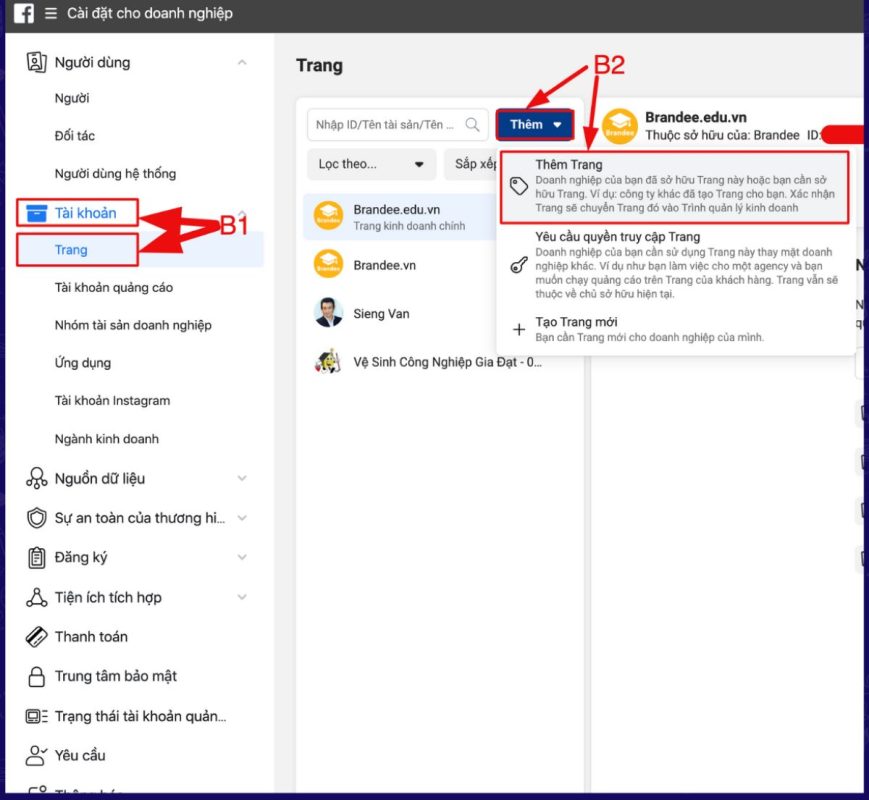
Task: Open Trung tâm bảo mật label
Action: pos(116,676)
